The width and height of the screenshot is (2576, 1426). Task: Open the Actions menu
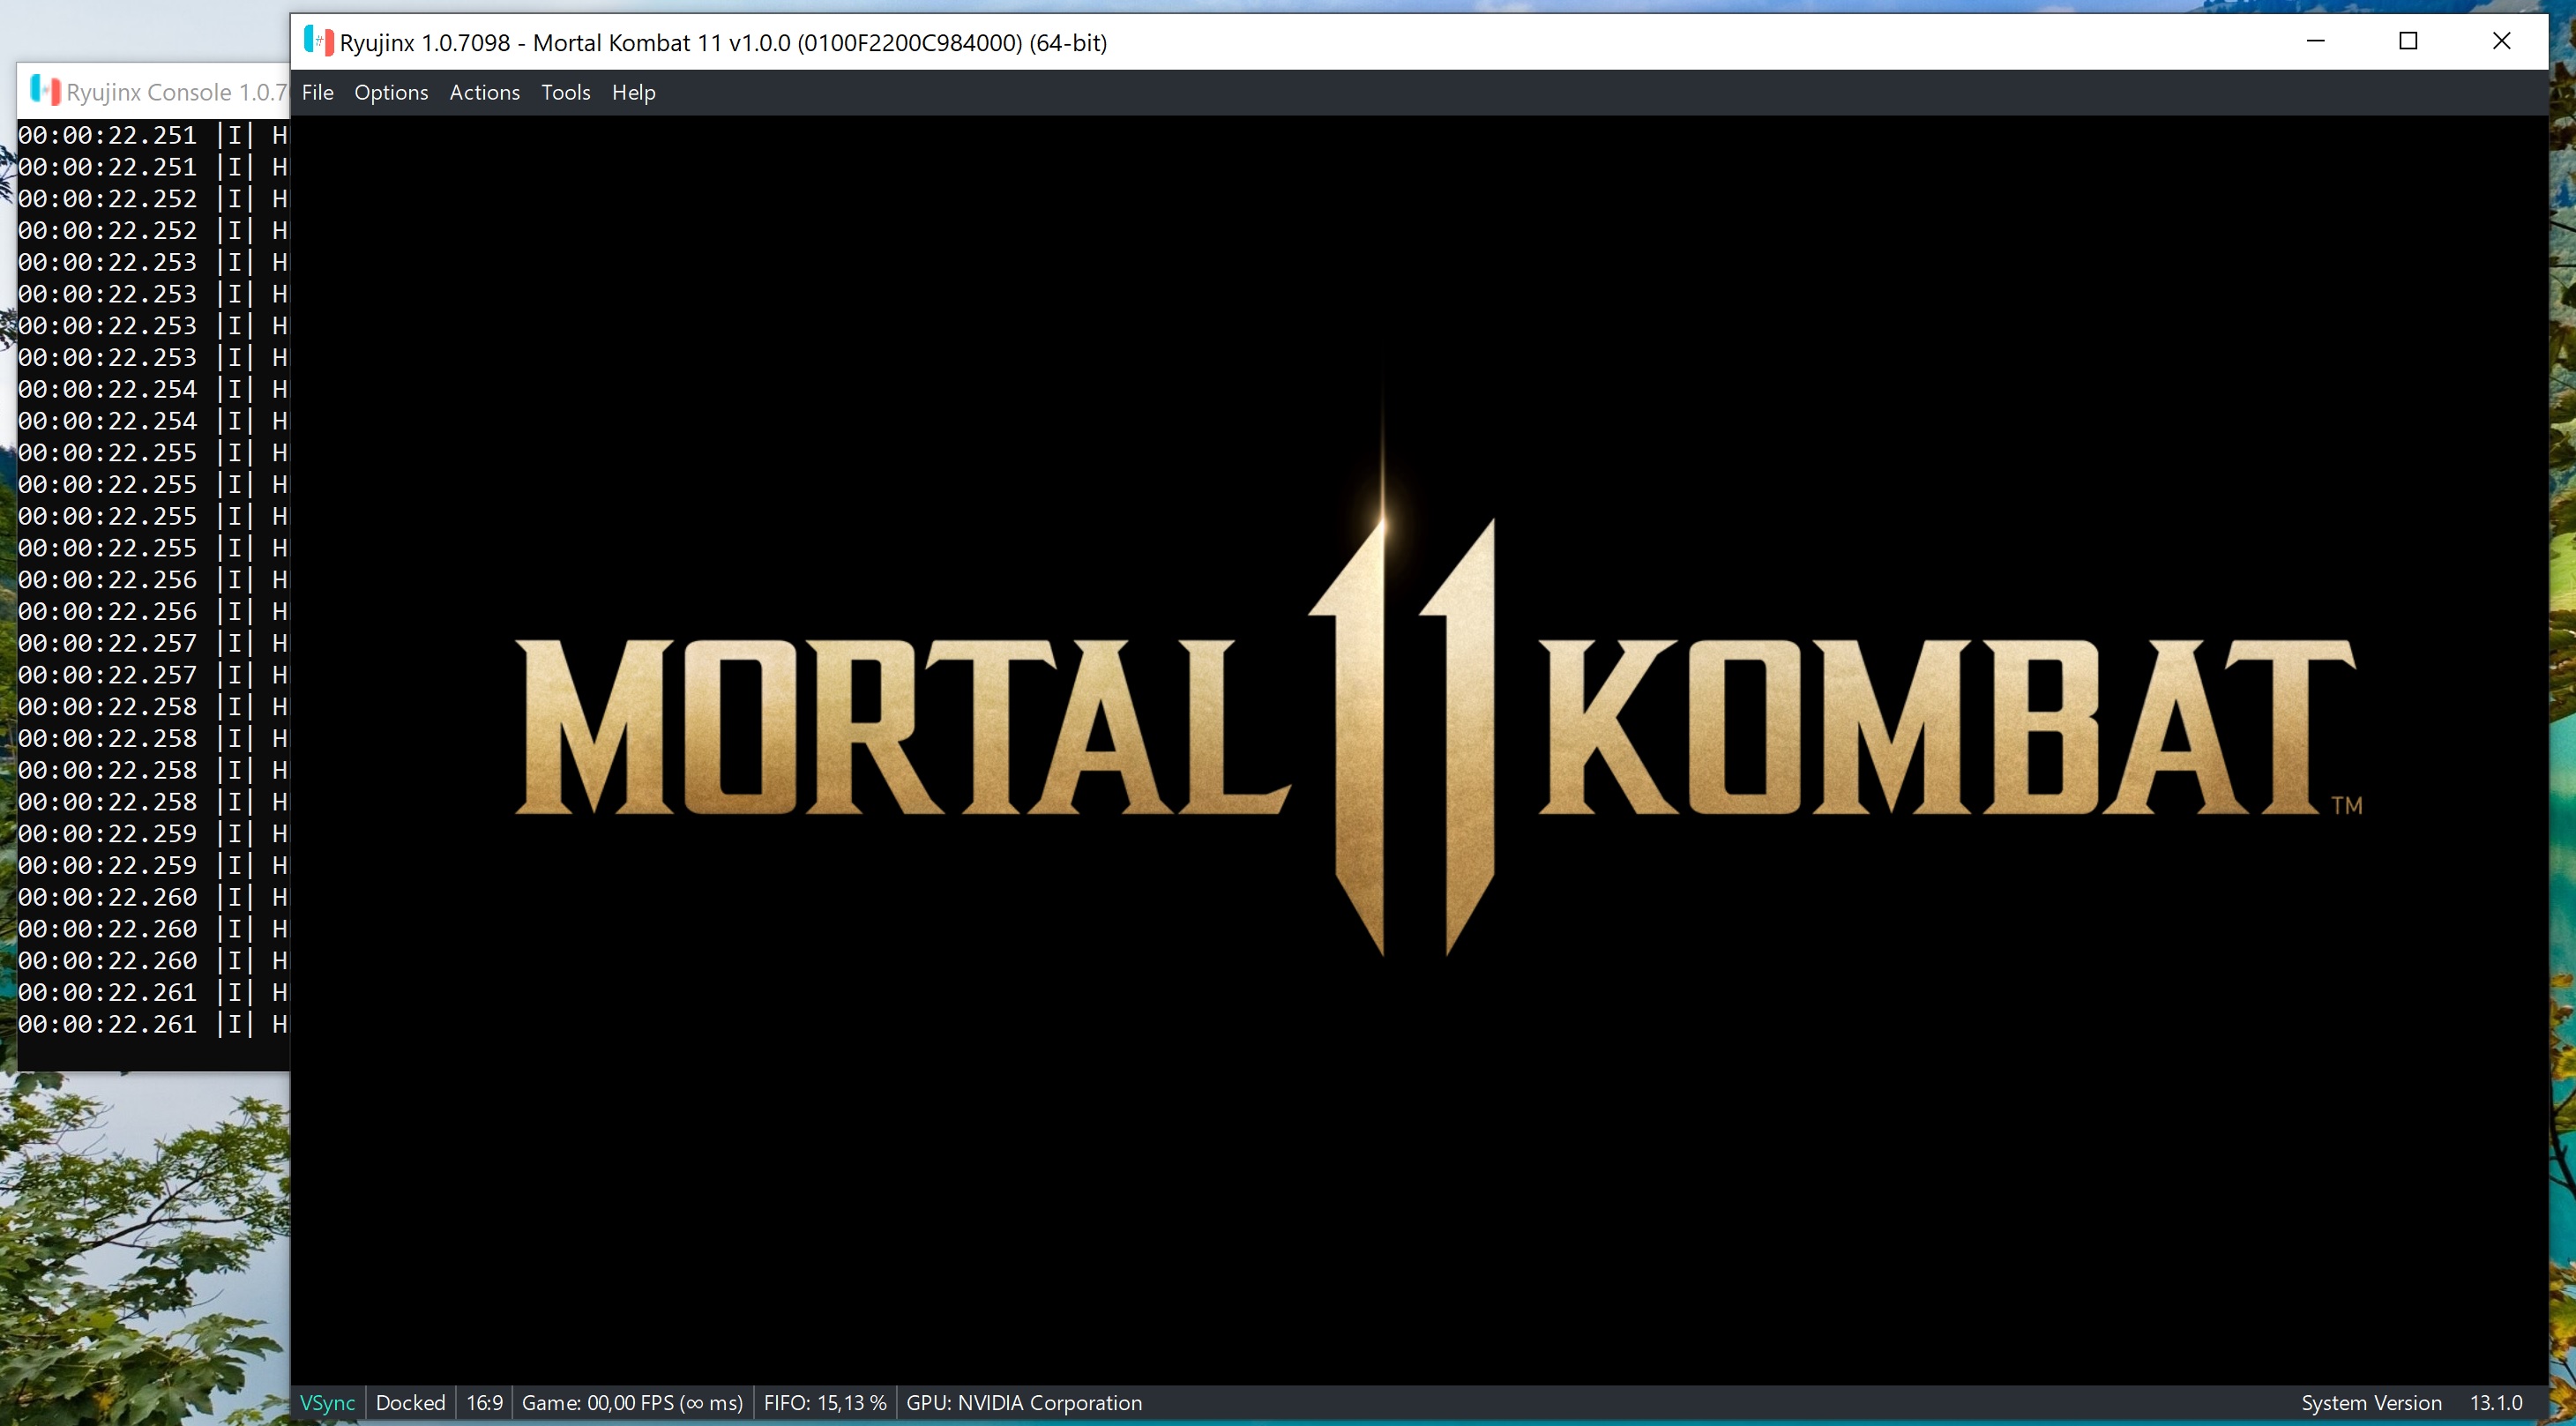tap(484, 92)
